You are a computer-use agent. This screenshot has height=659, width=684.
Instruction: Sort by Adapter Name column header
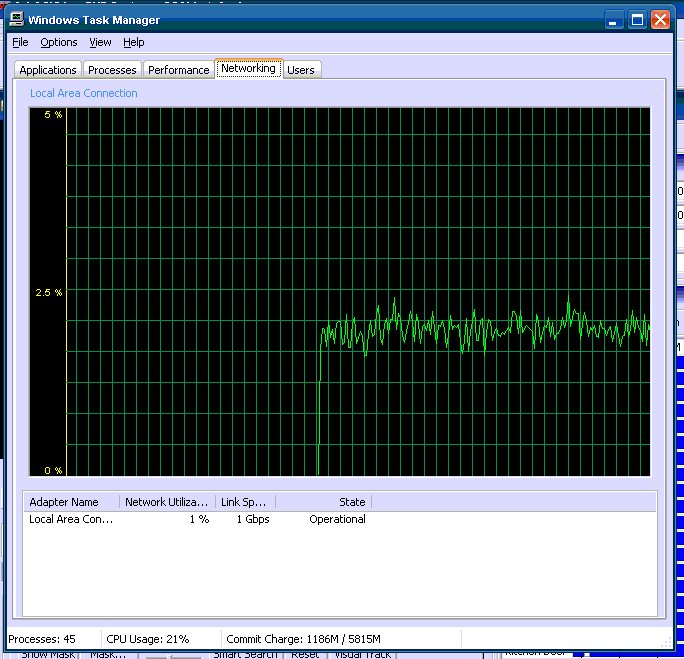pyautogui.click(x=72, y=502)
